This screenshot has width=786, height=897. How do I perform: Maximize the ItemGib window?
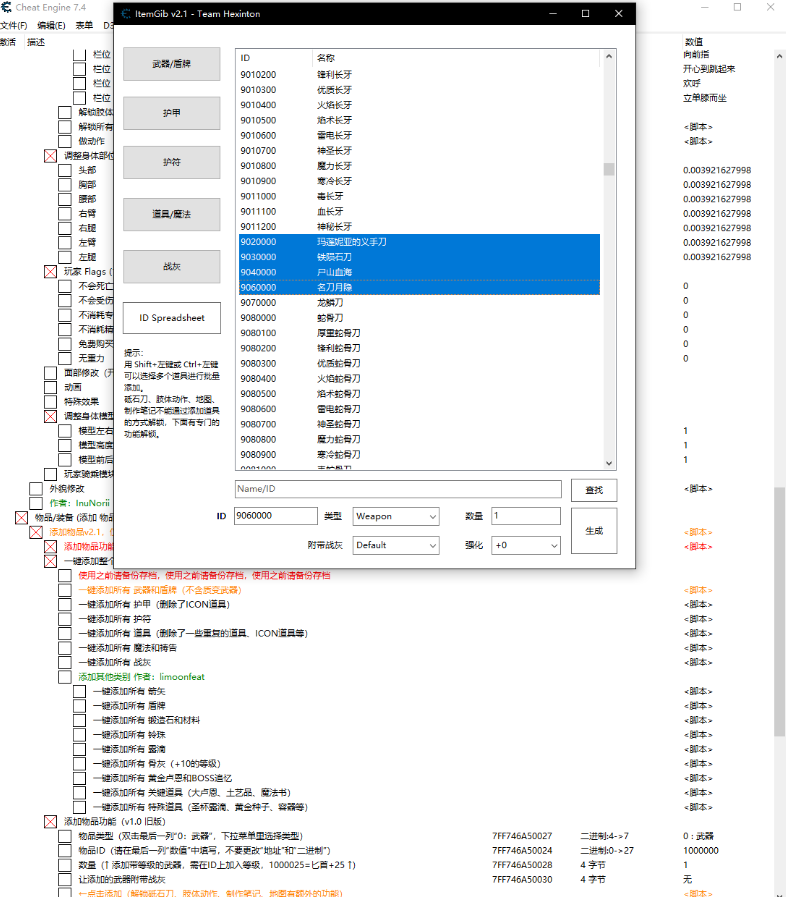click(x=585, y=14)
